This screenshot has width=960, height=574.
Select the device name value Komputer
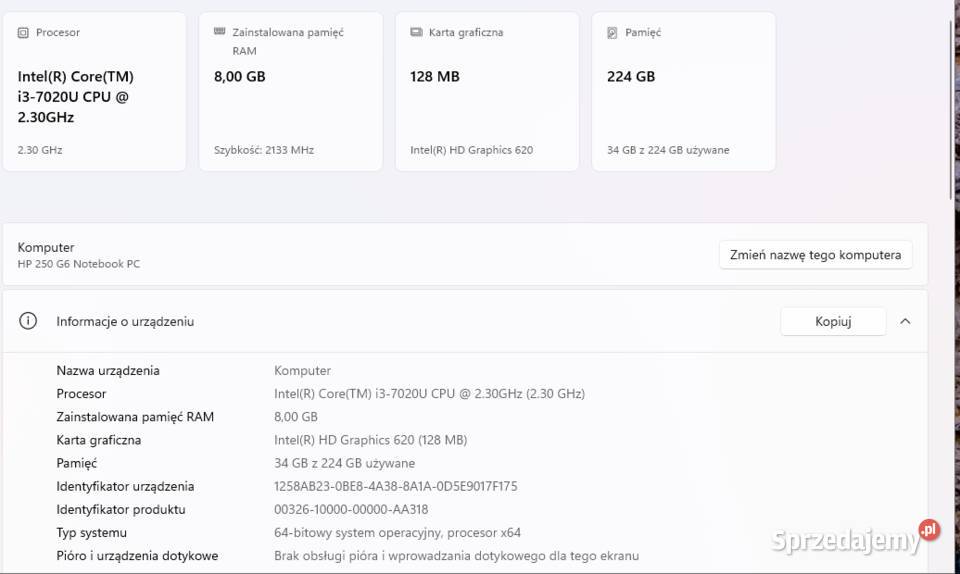(x=302, y=370)
